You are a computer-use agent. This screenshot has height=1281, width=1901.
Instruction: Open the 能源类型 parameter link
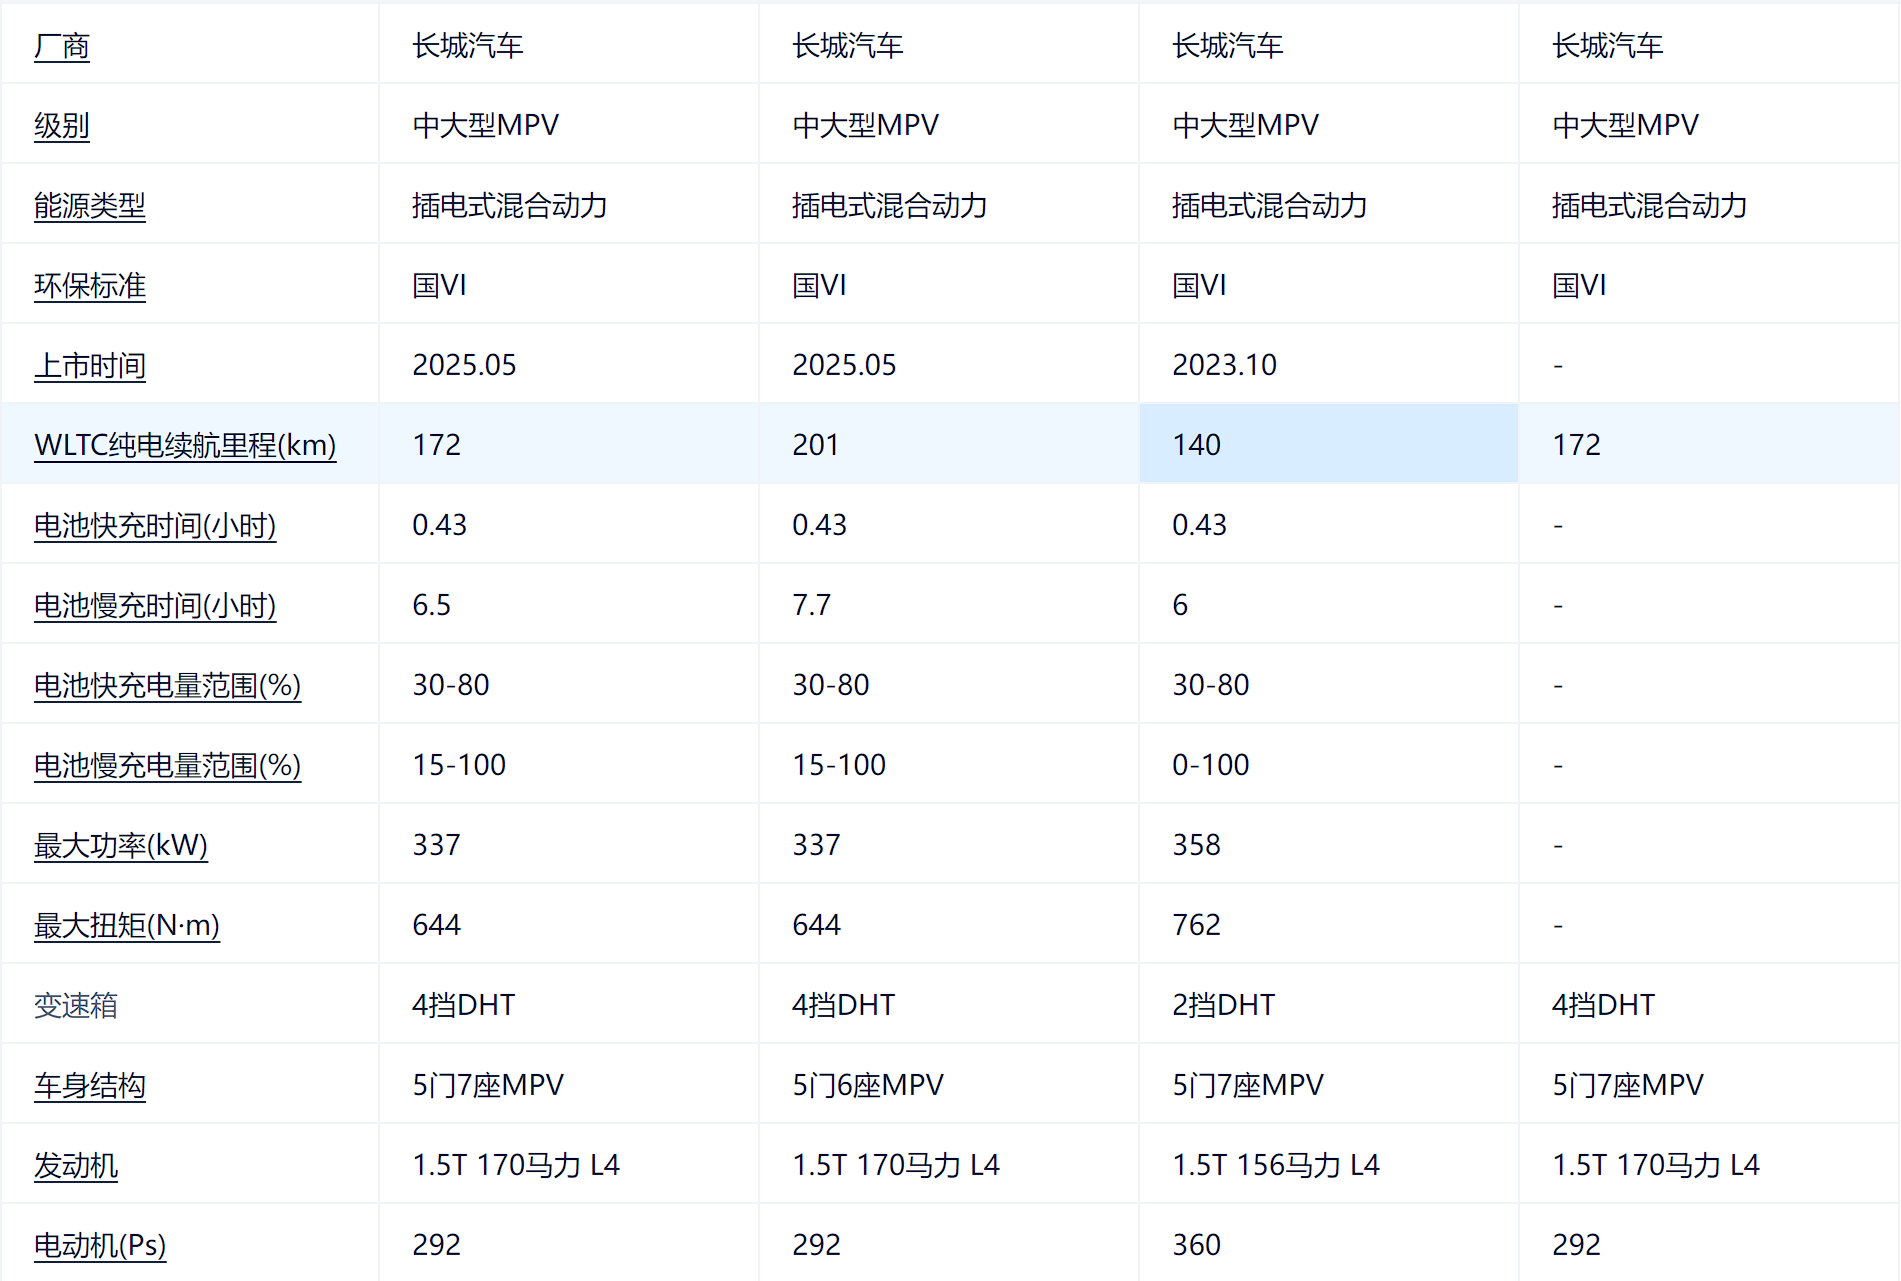point(90,206)
